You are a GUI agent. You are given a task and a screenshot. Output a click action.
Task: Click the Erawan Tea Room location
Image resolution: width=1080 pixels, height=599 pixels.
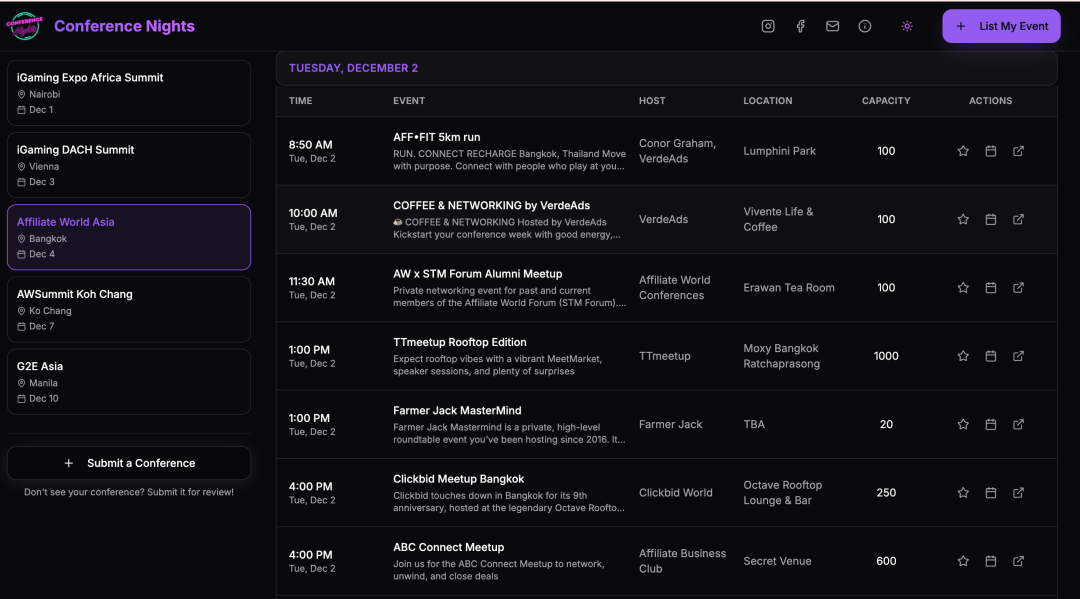(x=789, y=287)
